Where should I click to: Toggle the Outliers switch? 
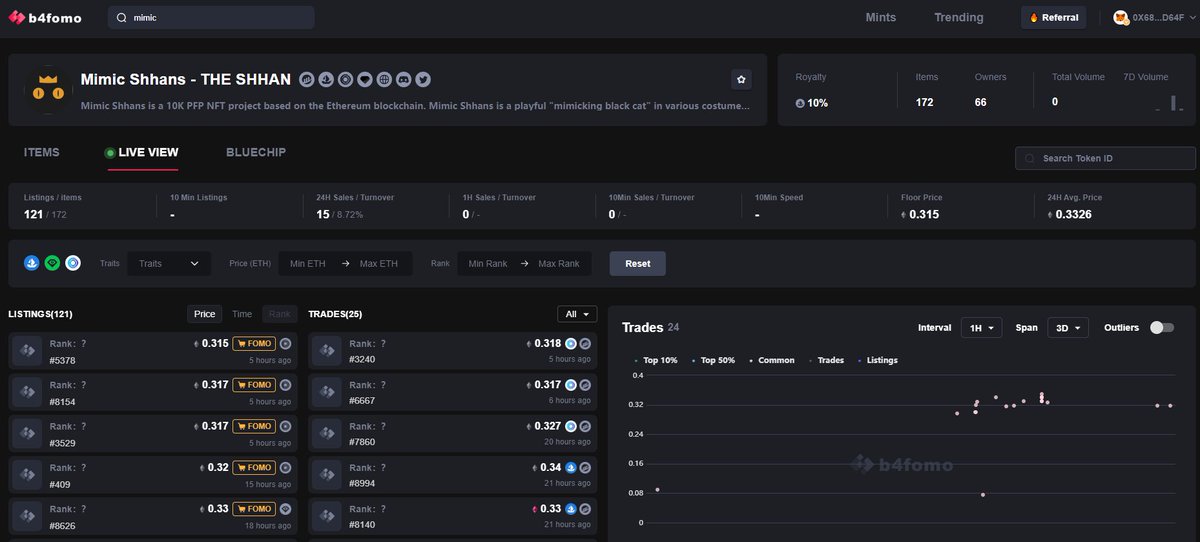point(1161,328)
